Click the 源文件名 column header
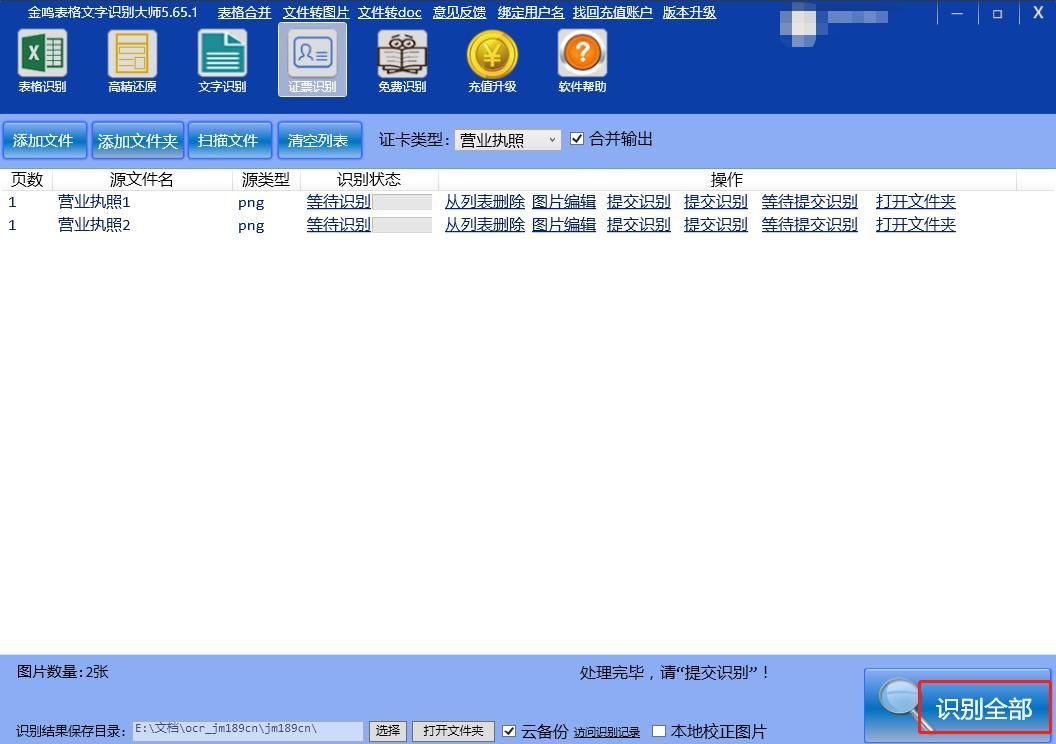 click(142, 180)
